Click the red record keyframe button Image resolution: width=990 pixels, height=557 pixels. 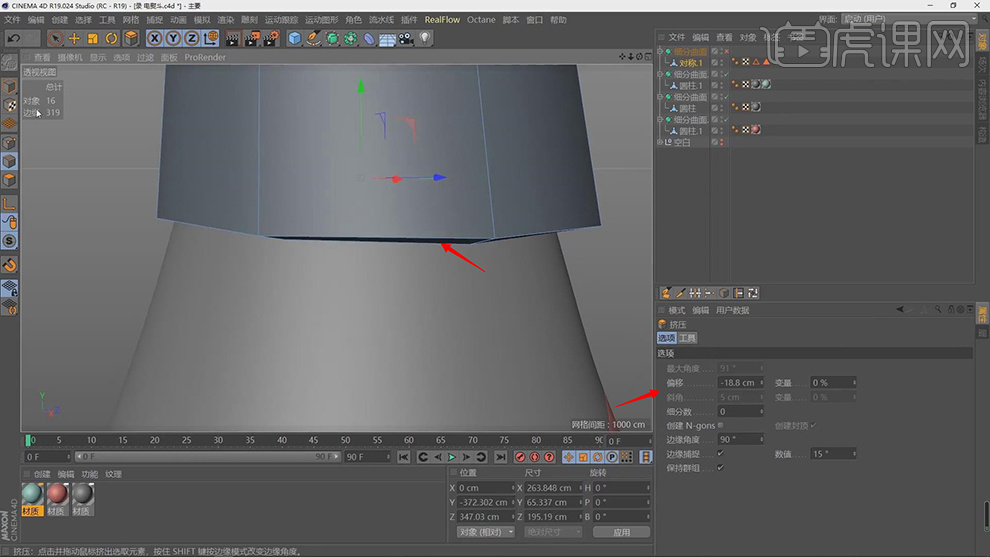(520, 457)
